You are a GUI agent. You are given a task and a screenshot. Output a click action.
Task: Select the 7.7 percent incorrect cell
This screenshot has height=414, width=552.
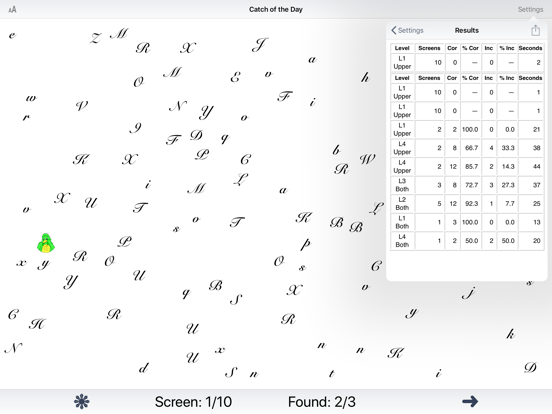click(x=507, y=203)
